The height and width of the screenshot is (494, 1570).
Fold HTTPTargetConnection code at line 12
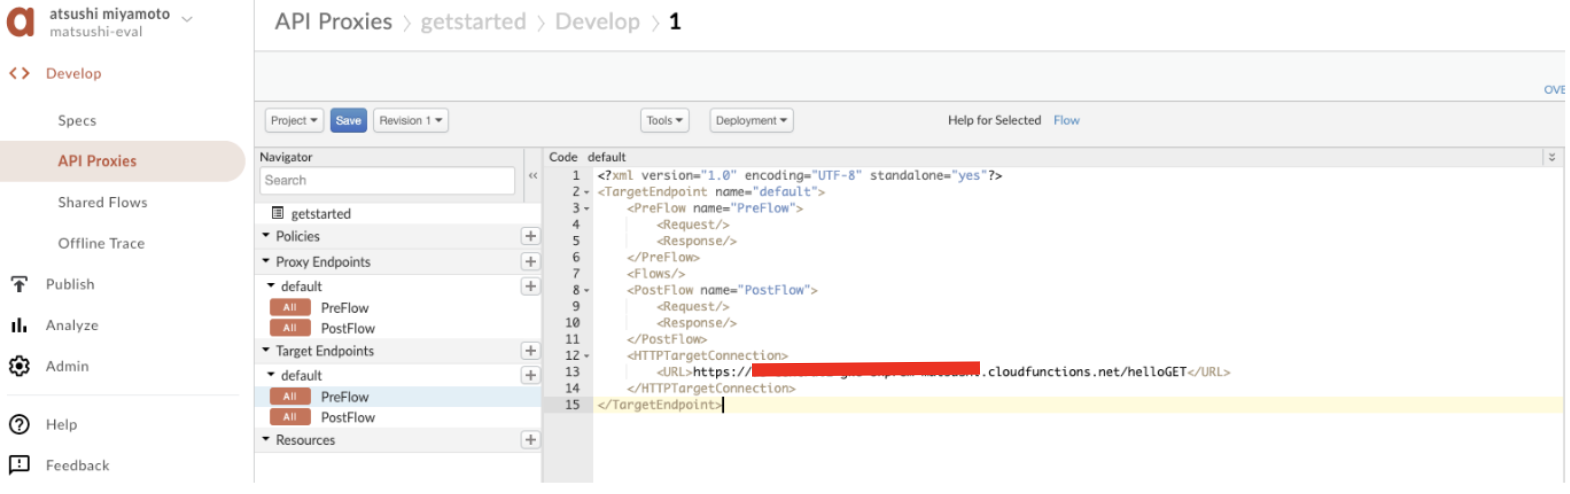click(x=587, y=356)
